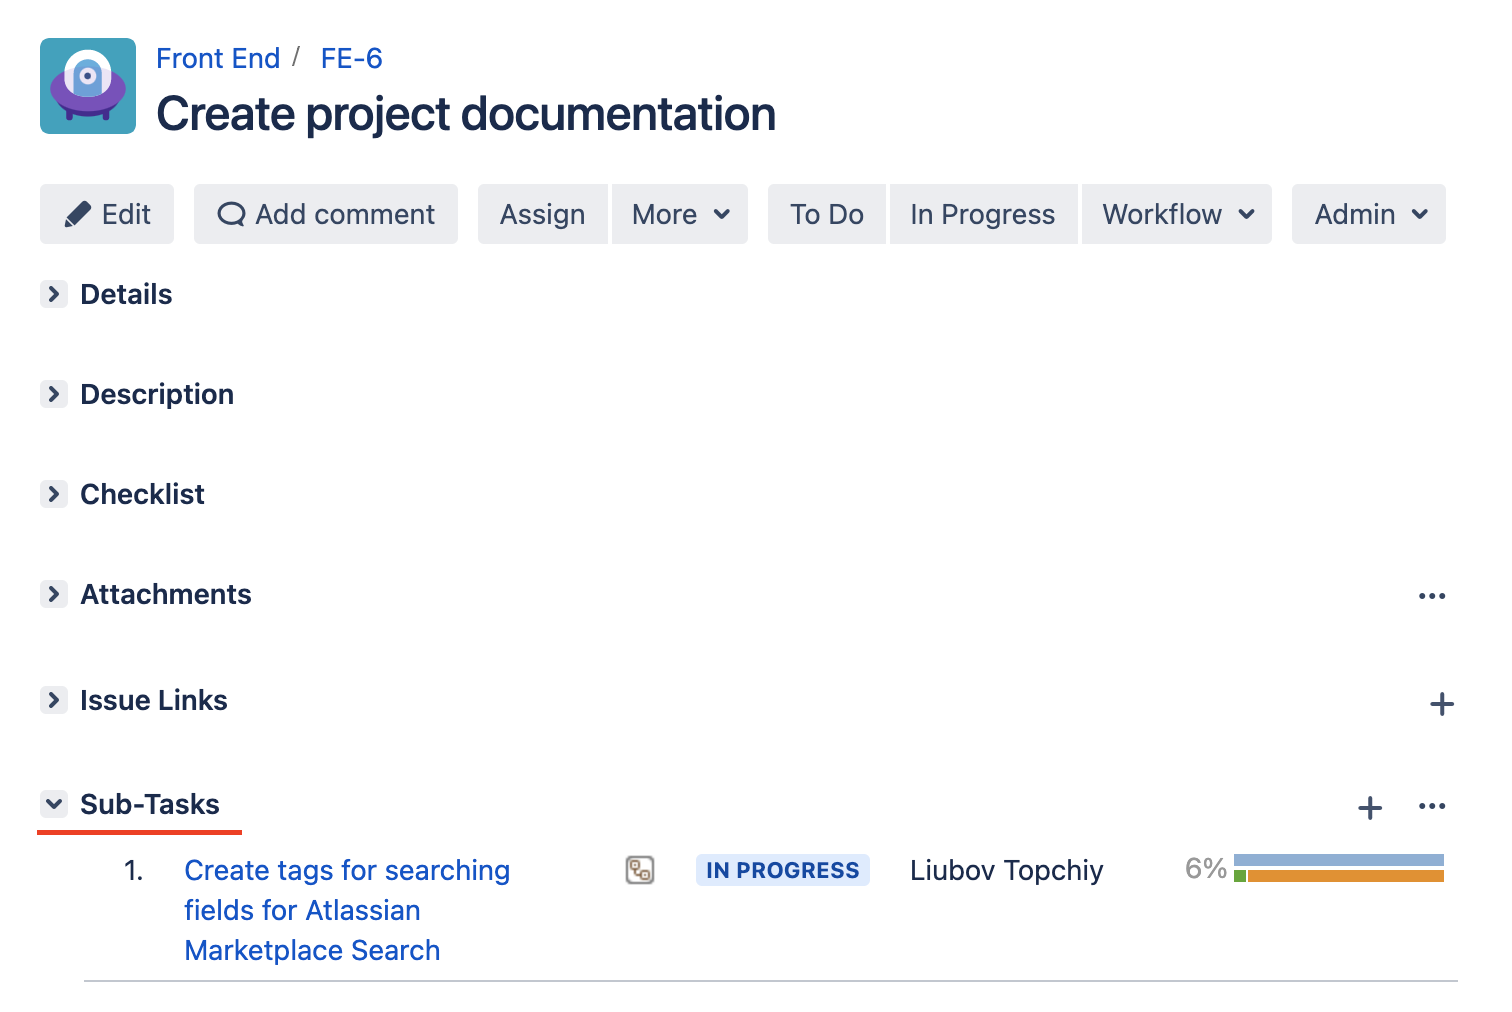1512x1012 pixels.
Task: Expand the Checklist section
Action: tap(54, 494)
